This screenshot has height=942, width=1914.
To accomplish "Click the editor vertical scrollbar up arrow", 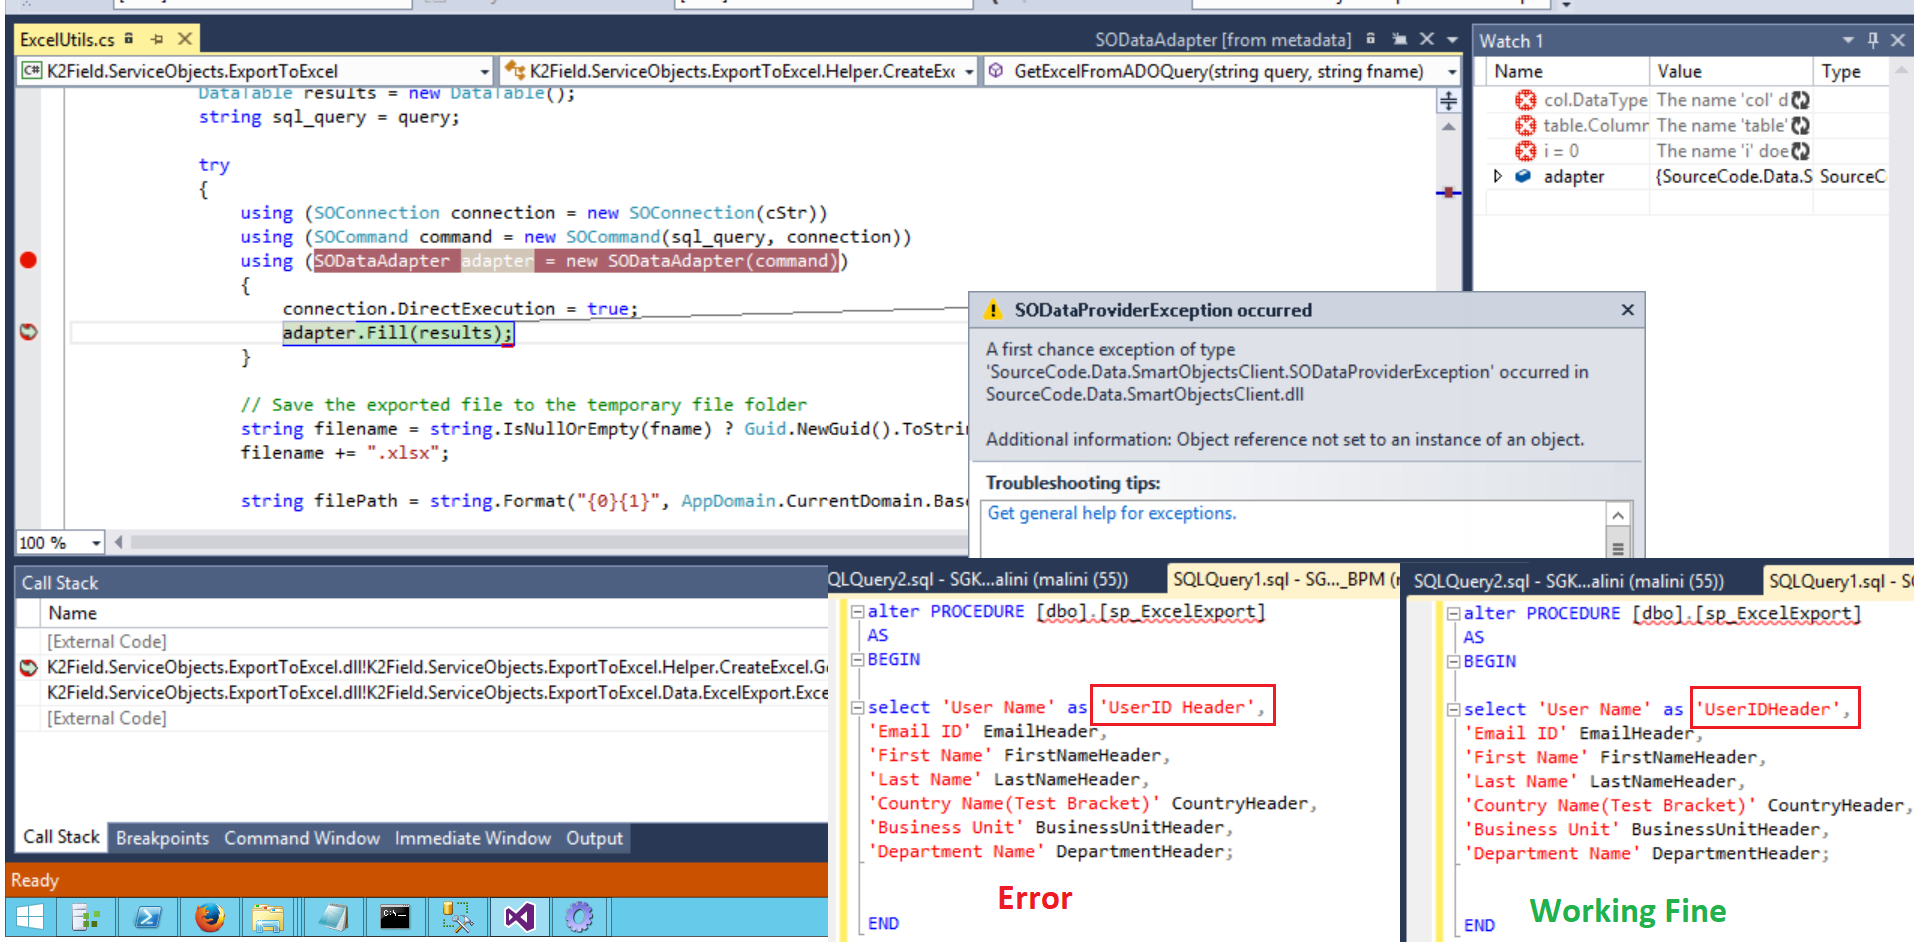I will pyautogui.click(x=1448, y=127).
